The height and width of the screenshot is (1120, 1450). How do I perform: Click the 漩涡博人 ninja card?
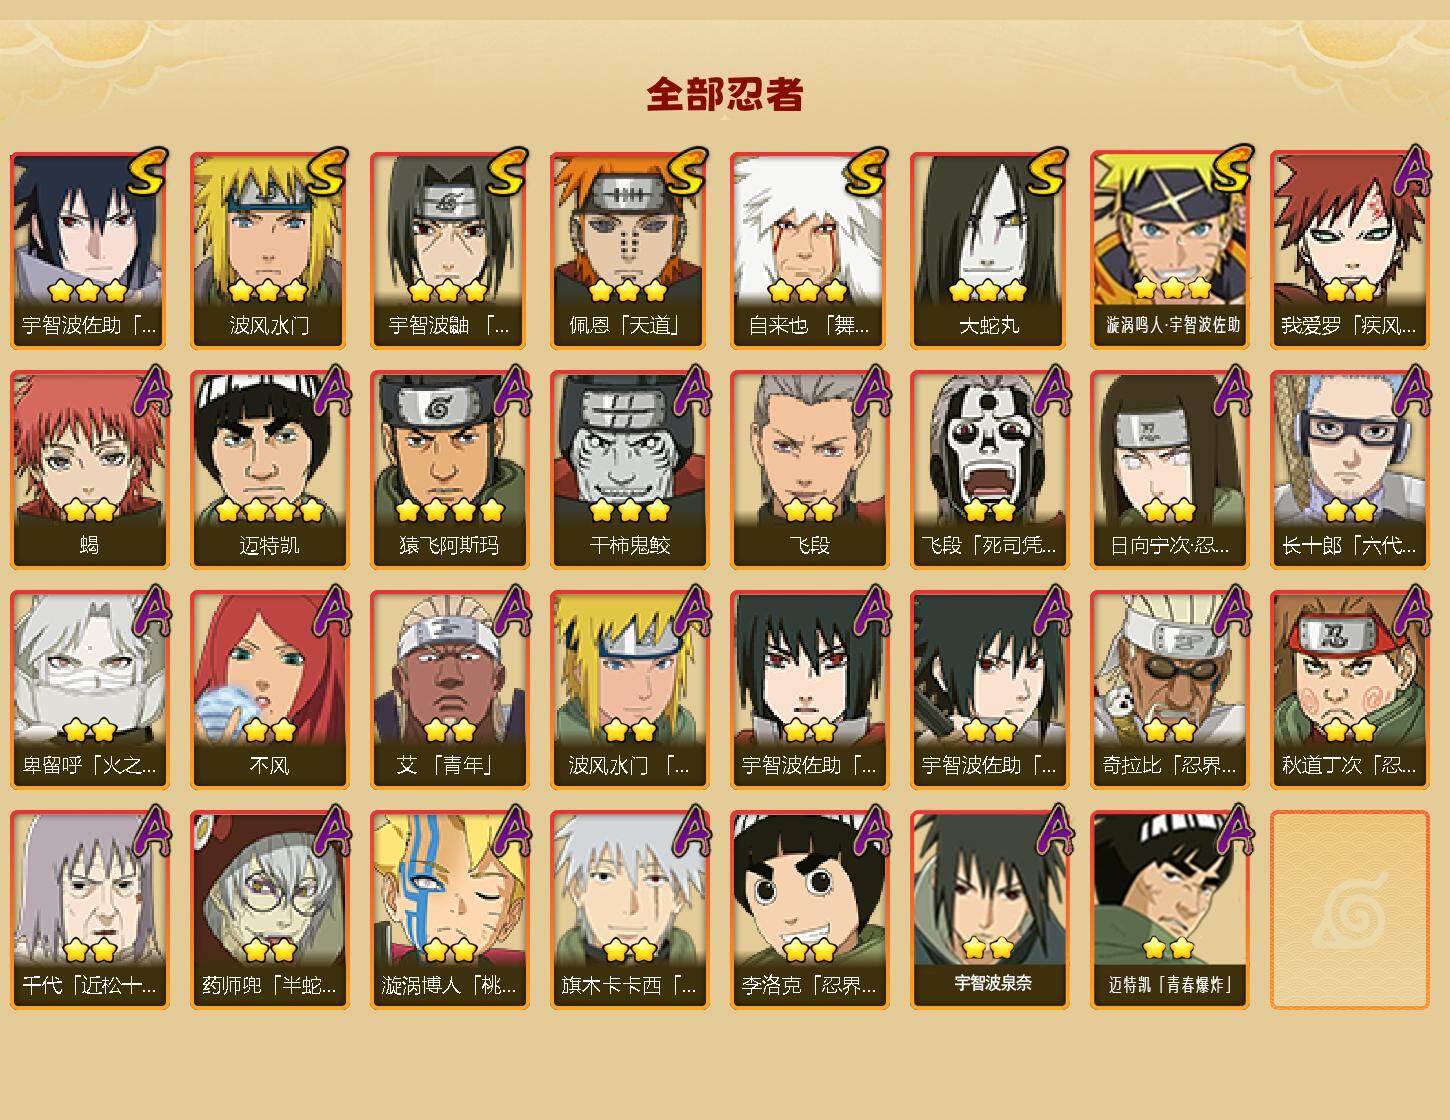[449, 910]
